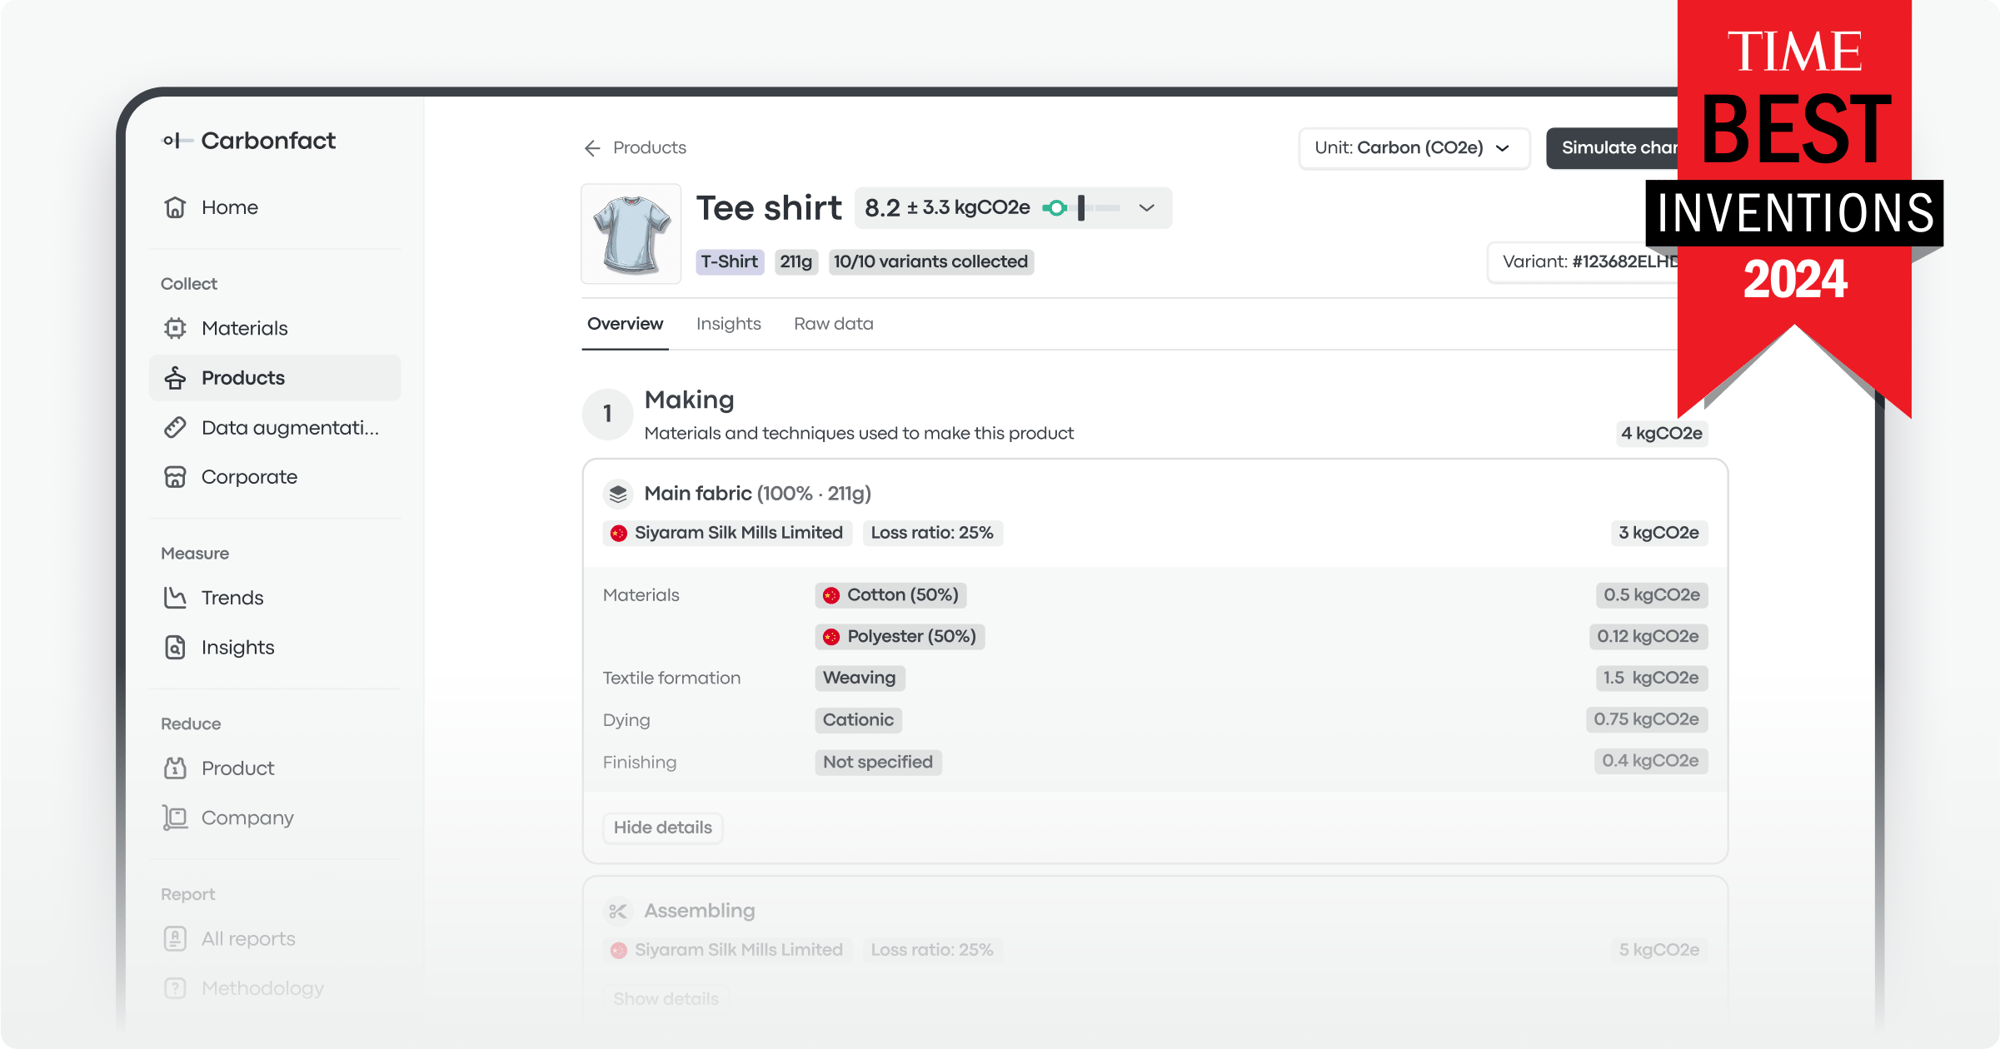Click the 3 kgCO2e Main fabric value
Screen dimensions: 2000x1049
click(x=1659, y=533)
